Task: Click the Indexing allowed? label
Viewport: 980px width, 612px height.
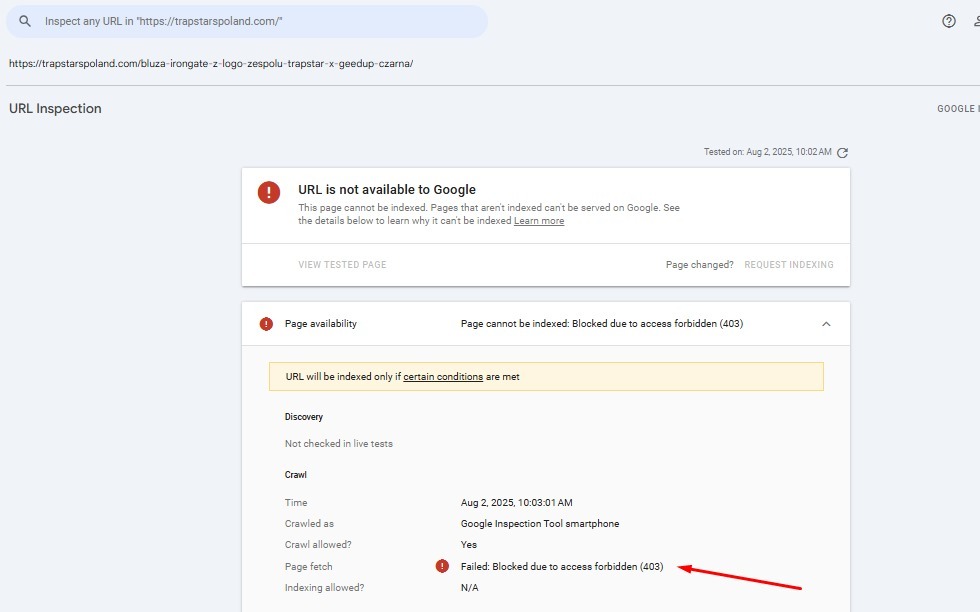Action: tap(324, 588)
